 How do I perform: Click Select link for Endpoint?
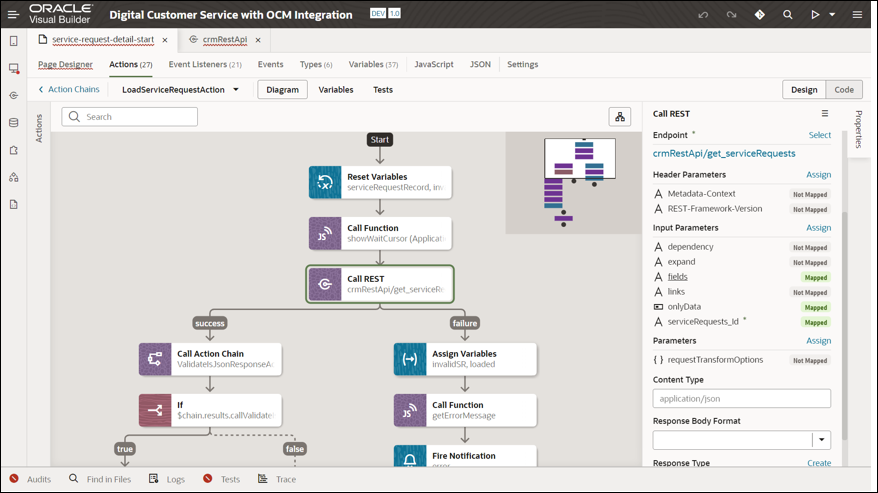click(820, 135)
